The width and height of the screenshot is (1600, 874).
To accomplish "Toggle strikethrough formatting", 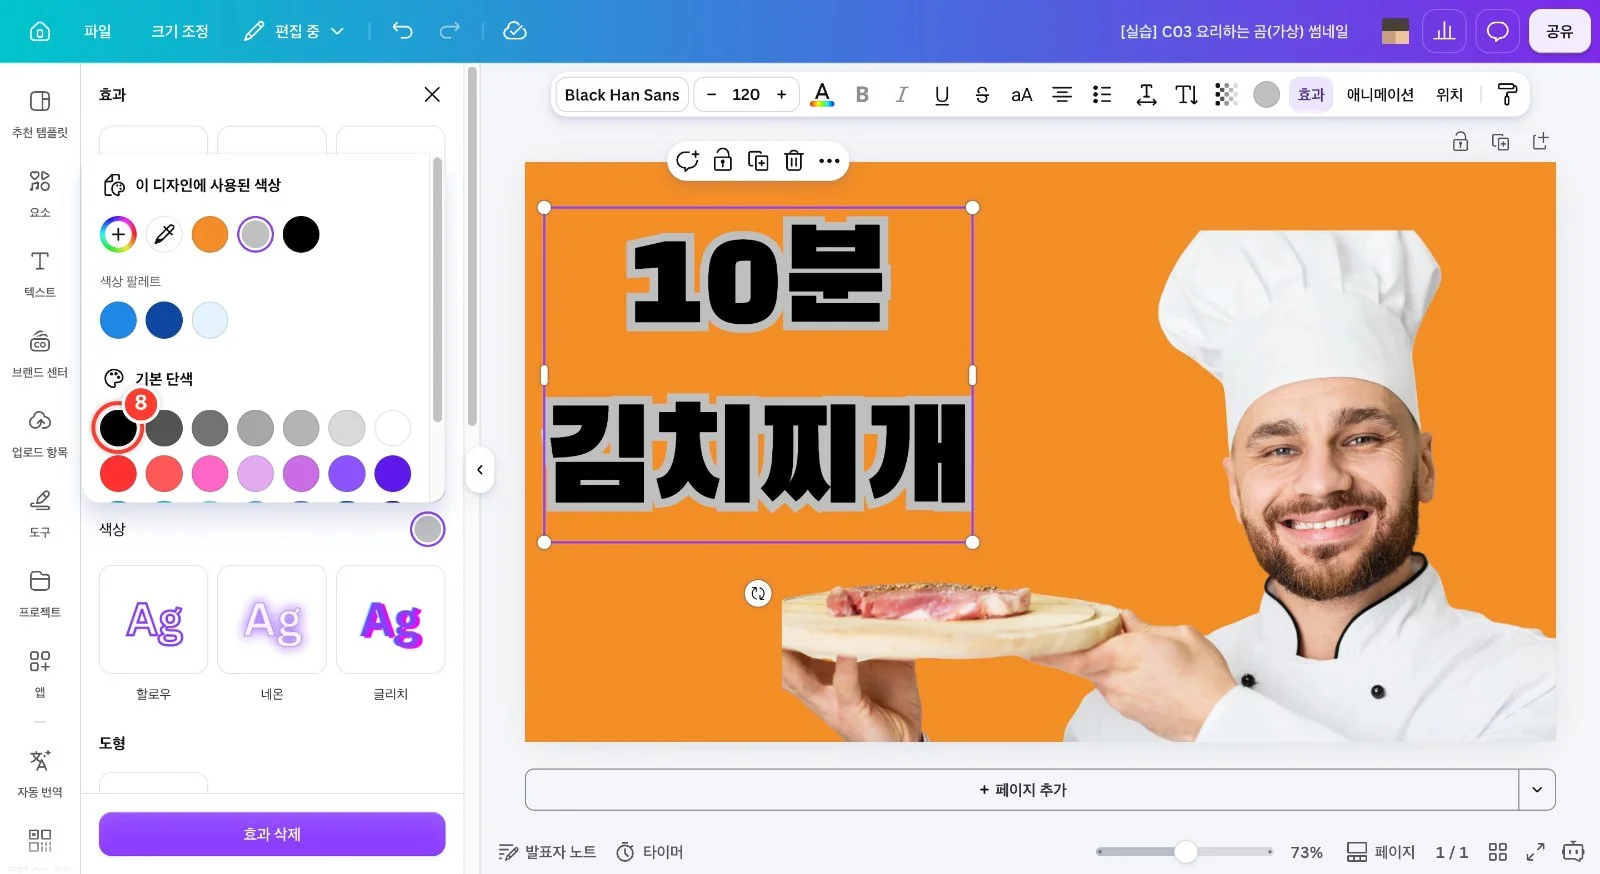I will tap(982, 95).
